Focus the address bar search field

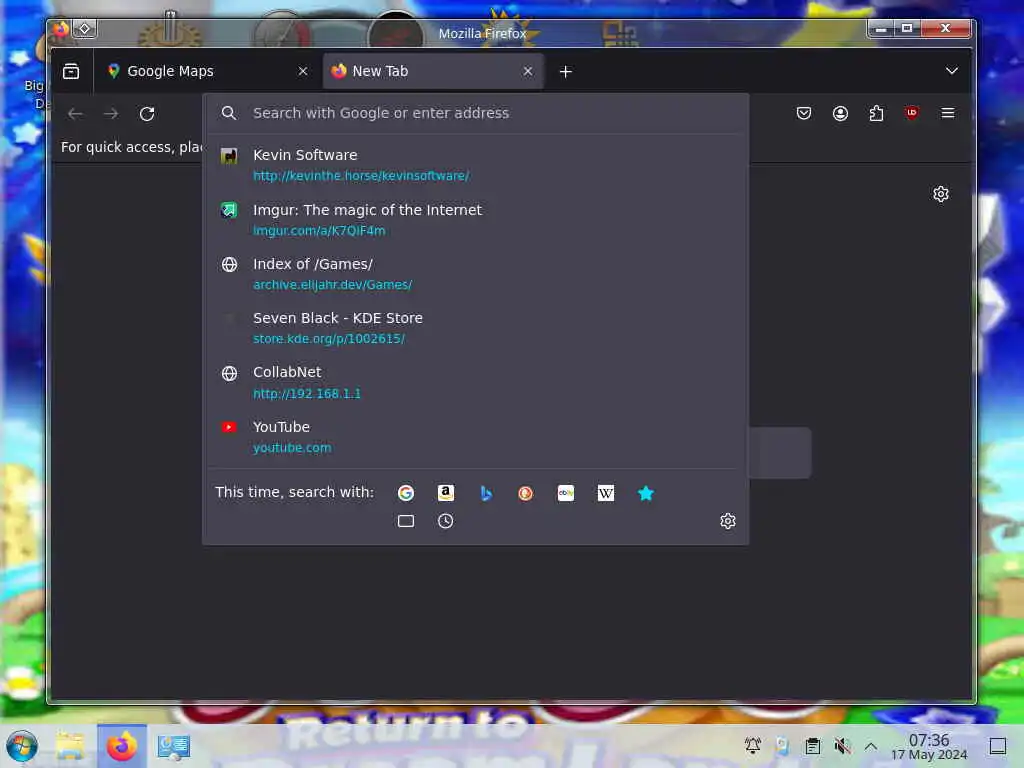(475, 113)
